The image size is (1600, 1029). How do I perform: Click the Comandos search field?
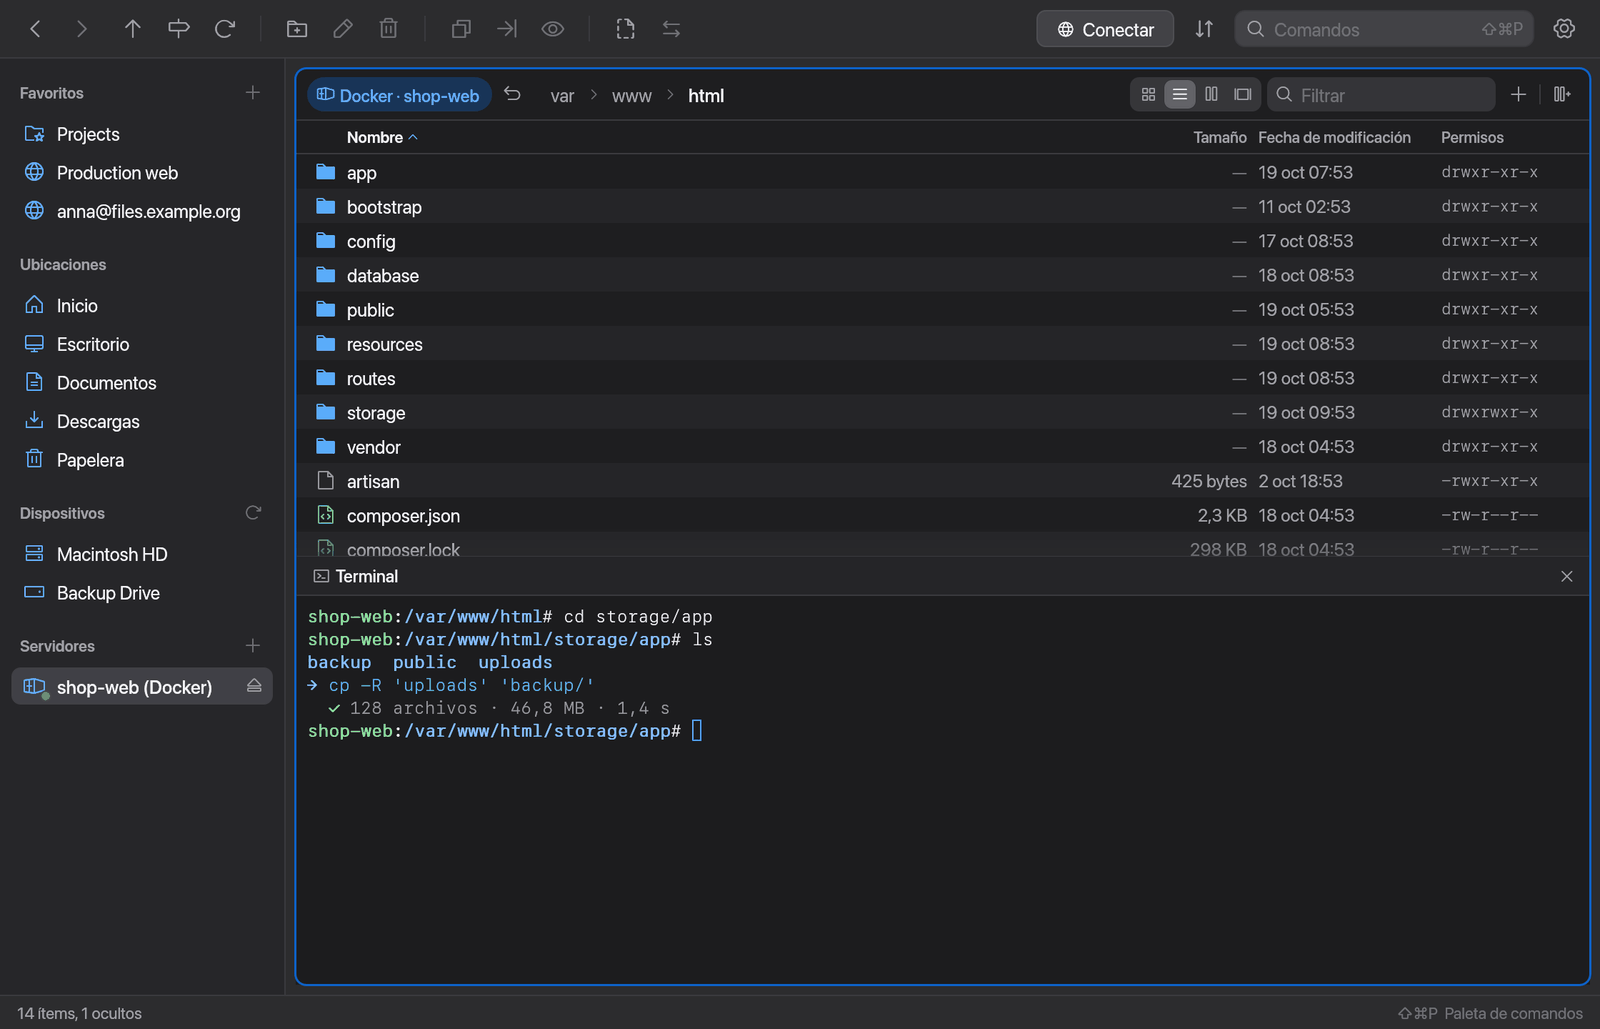pyautogui.click(x=1384, y=29)
